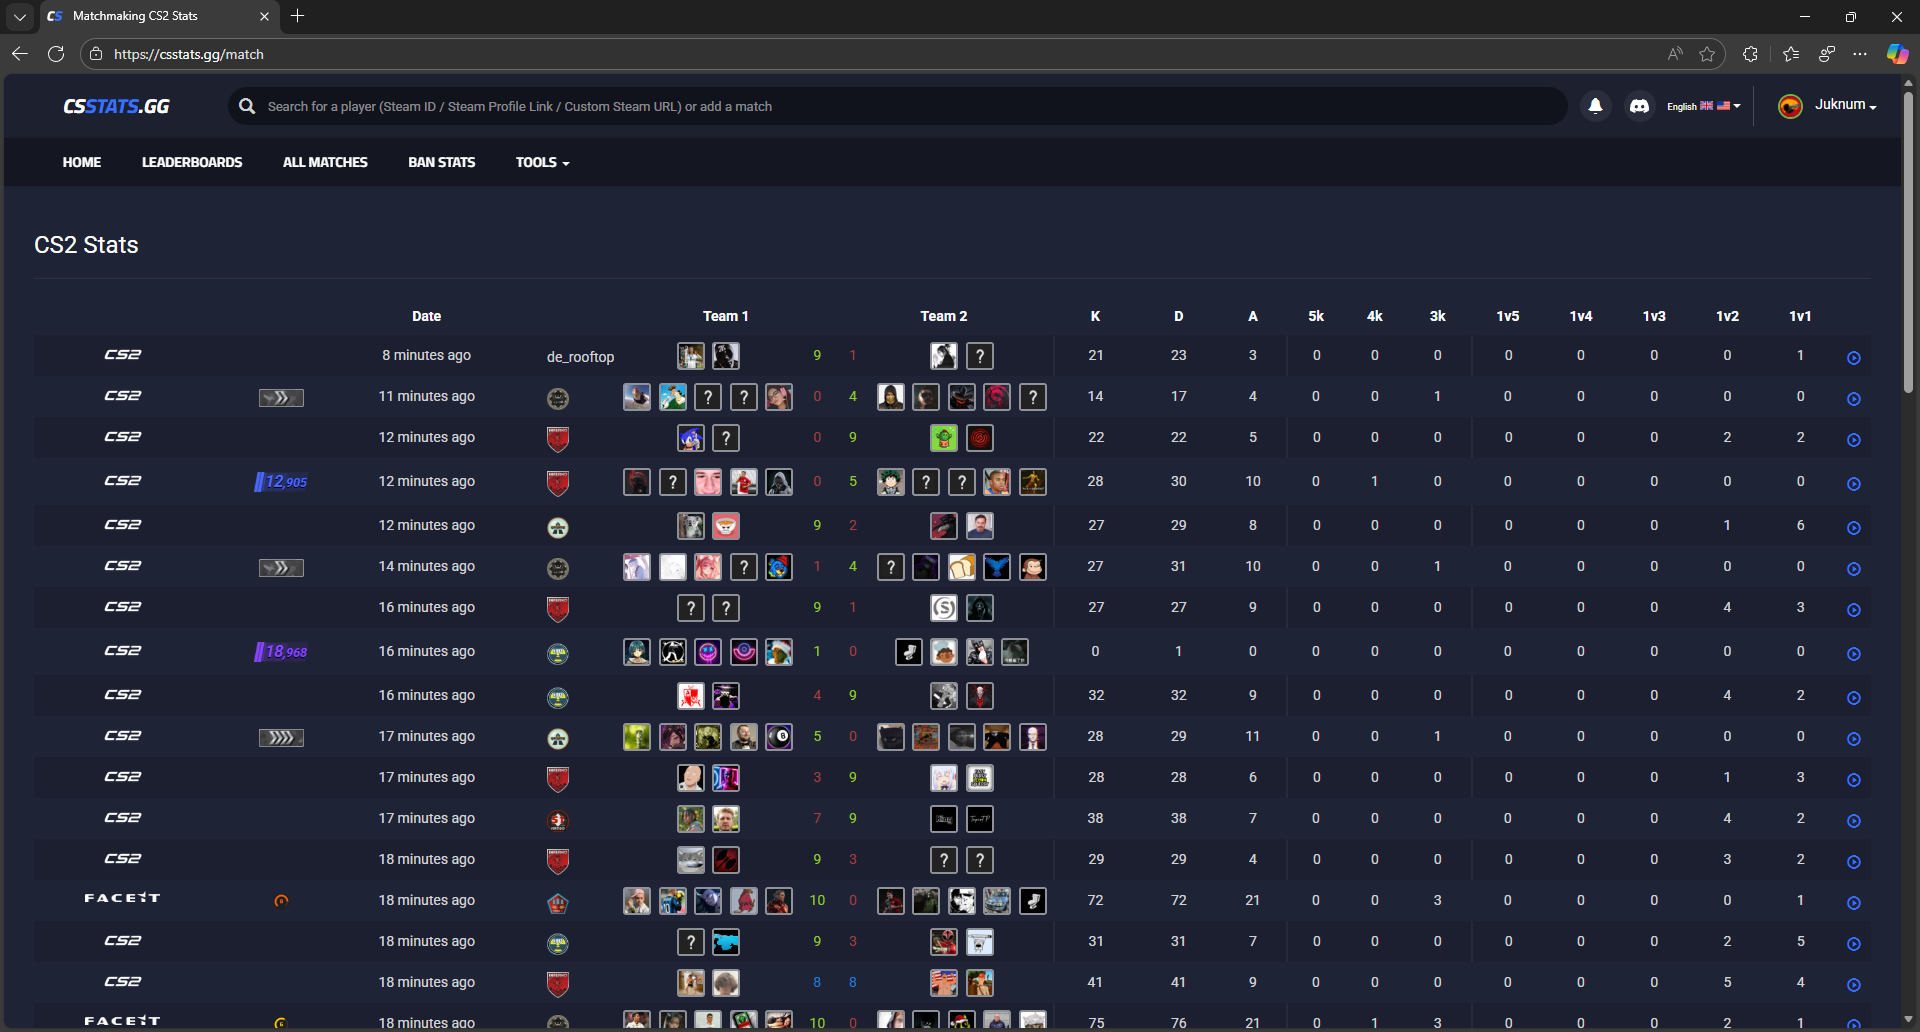Open the favorites list icon
This screenshot has height=1032, width=1920.
pyautogui.click(x=1791, y=54)
